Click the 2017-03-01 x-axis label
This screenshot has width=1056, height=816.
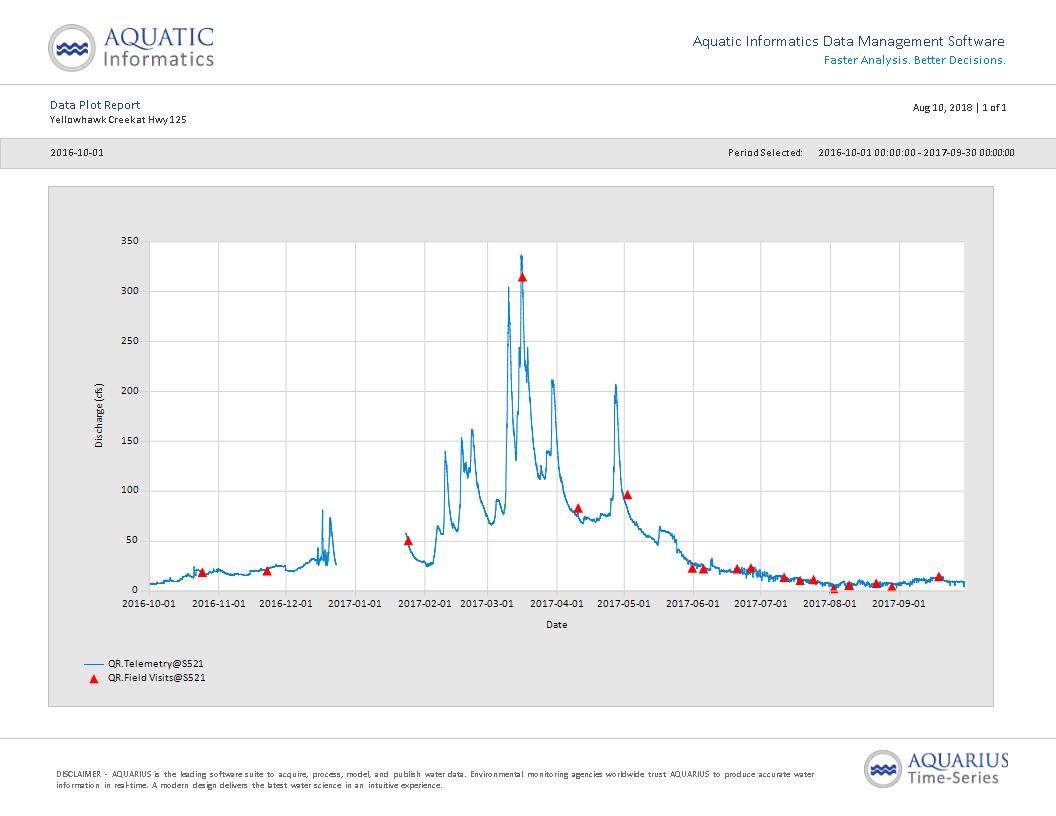487,604
